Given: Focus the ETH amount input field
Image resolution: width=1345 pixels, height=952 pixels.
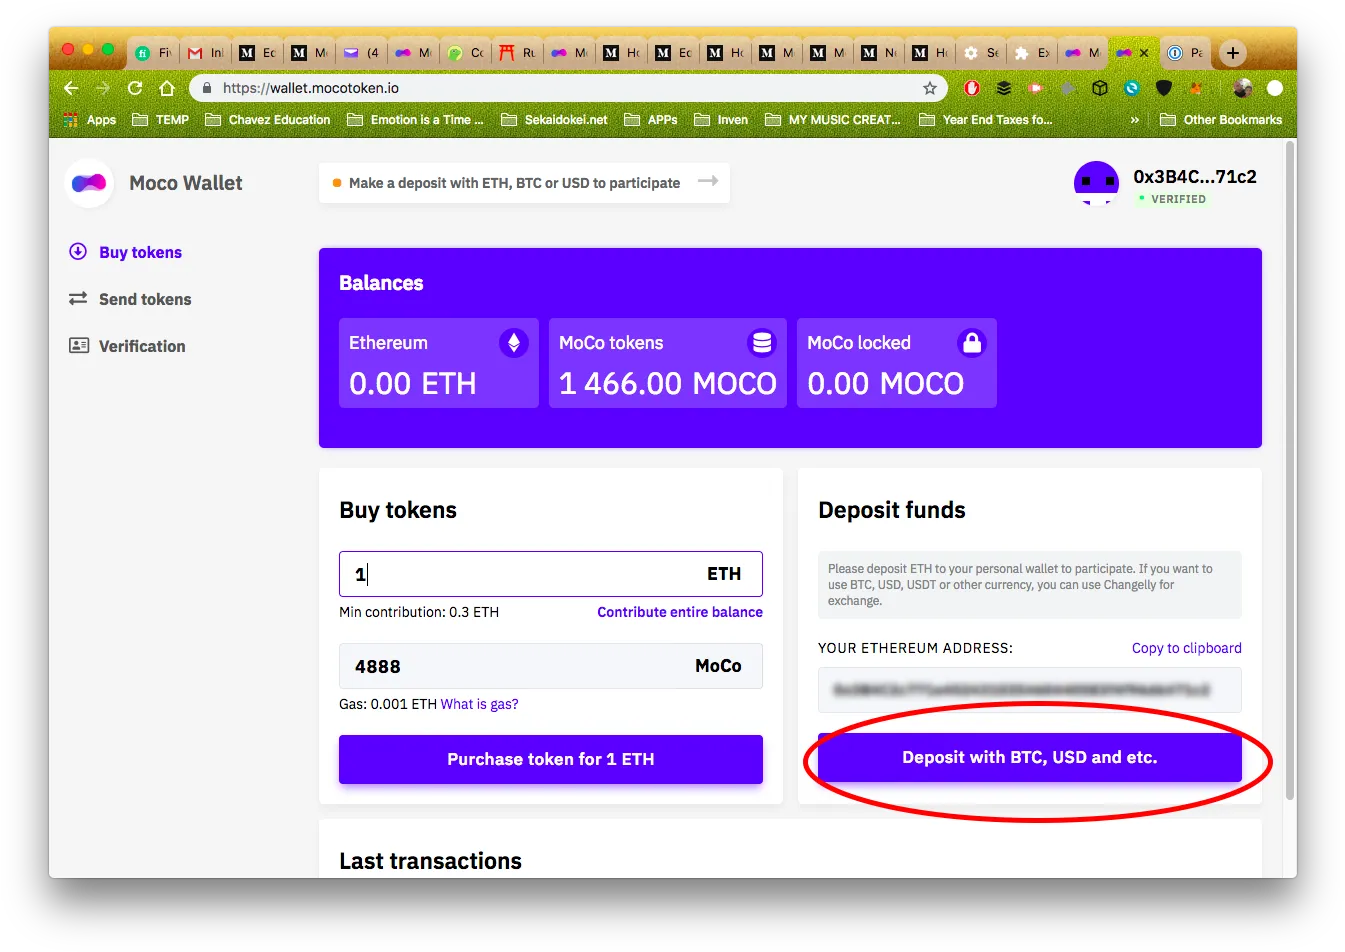Looking at the screenshot, I should [551, 574].
